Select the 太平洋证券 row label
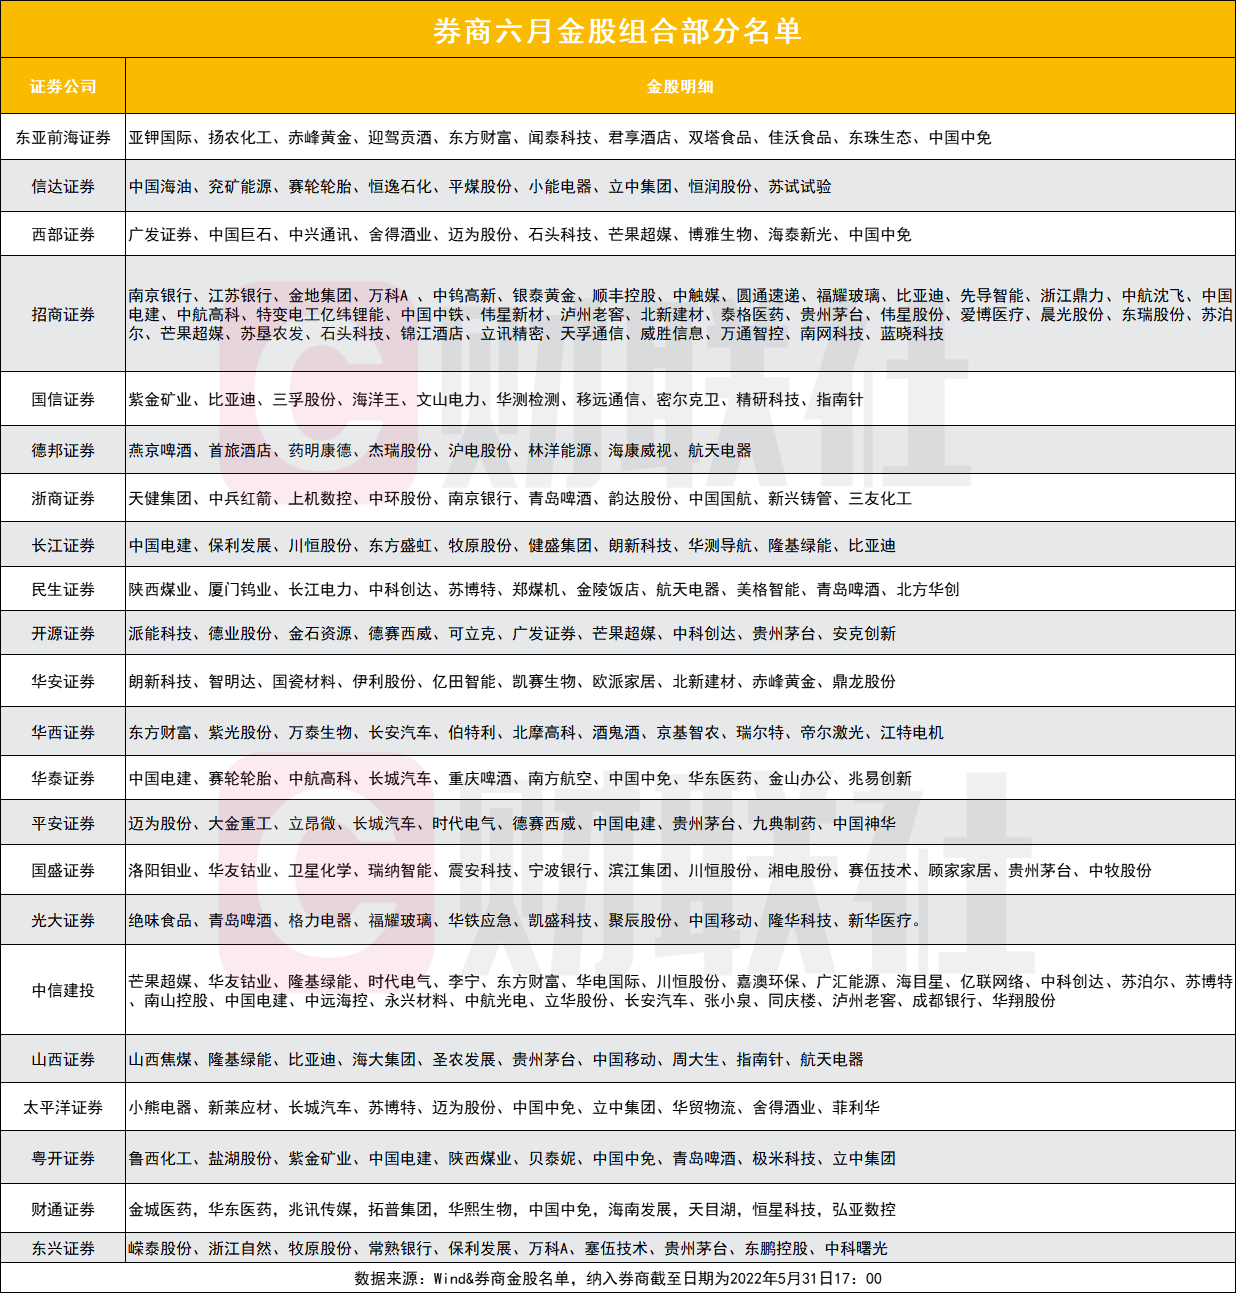Viewport: 1237px width, 1294px height. tap(63, 1108)
